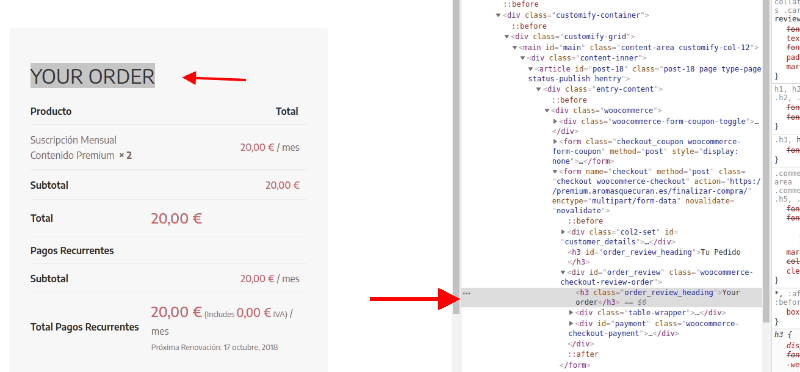Expand the checkout_coupon form node

coord(556,141)
